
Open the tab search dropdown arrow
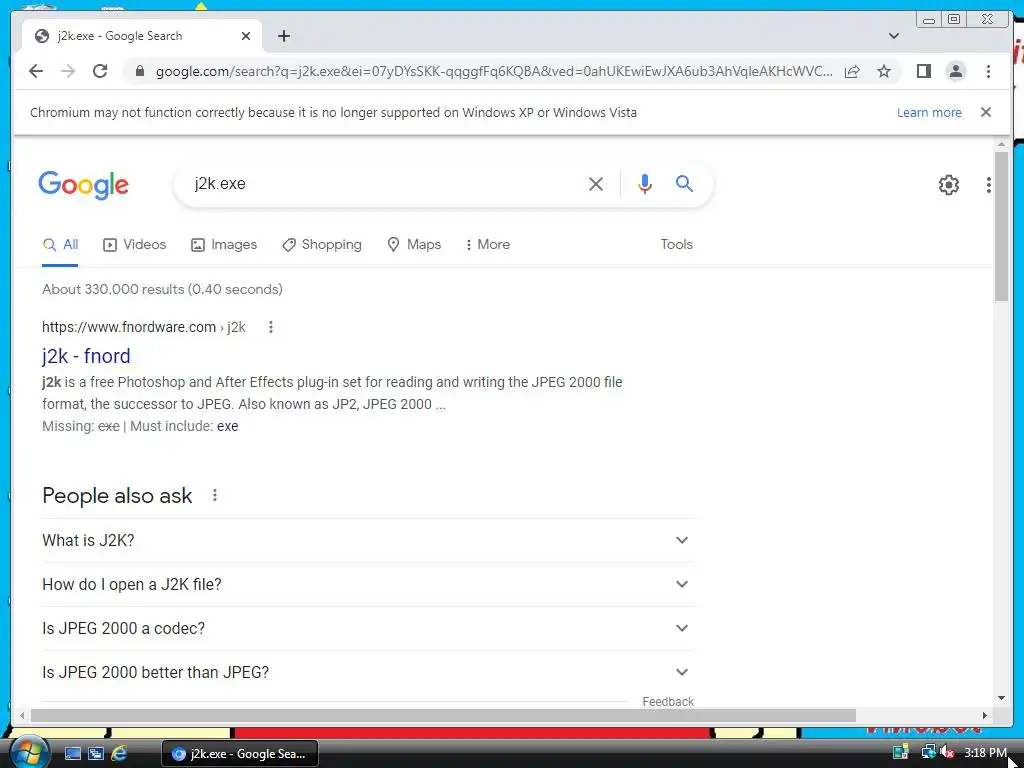tap(893, 36)
